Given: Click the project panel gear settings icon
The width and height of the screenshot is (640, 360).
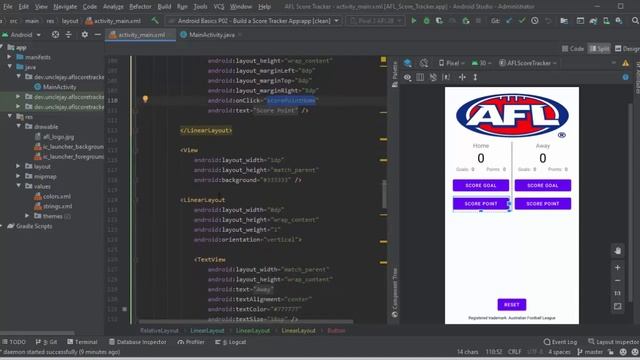Looking at the screenshot, I should pos(84,35).
